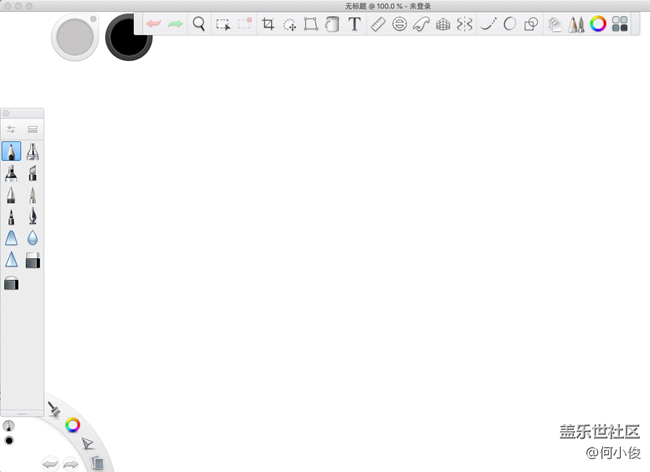Click the Redo arrow in top toolbar

(x=176, y=24)
